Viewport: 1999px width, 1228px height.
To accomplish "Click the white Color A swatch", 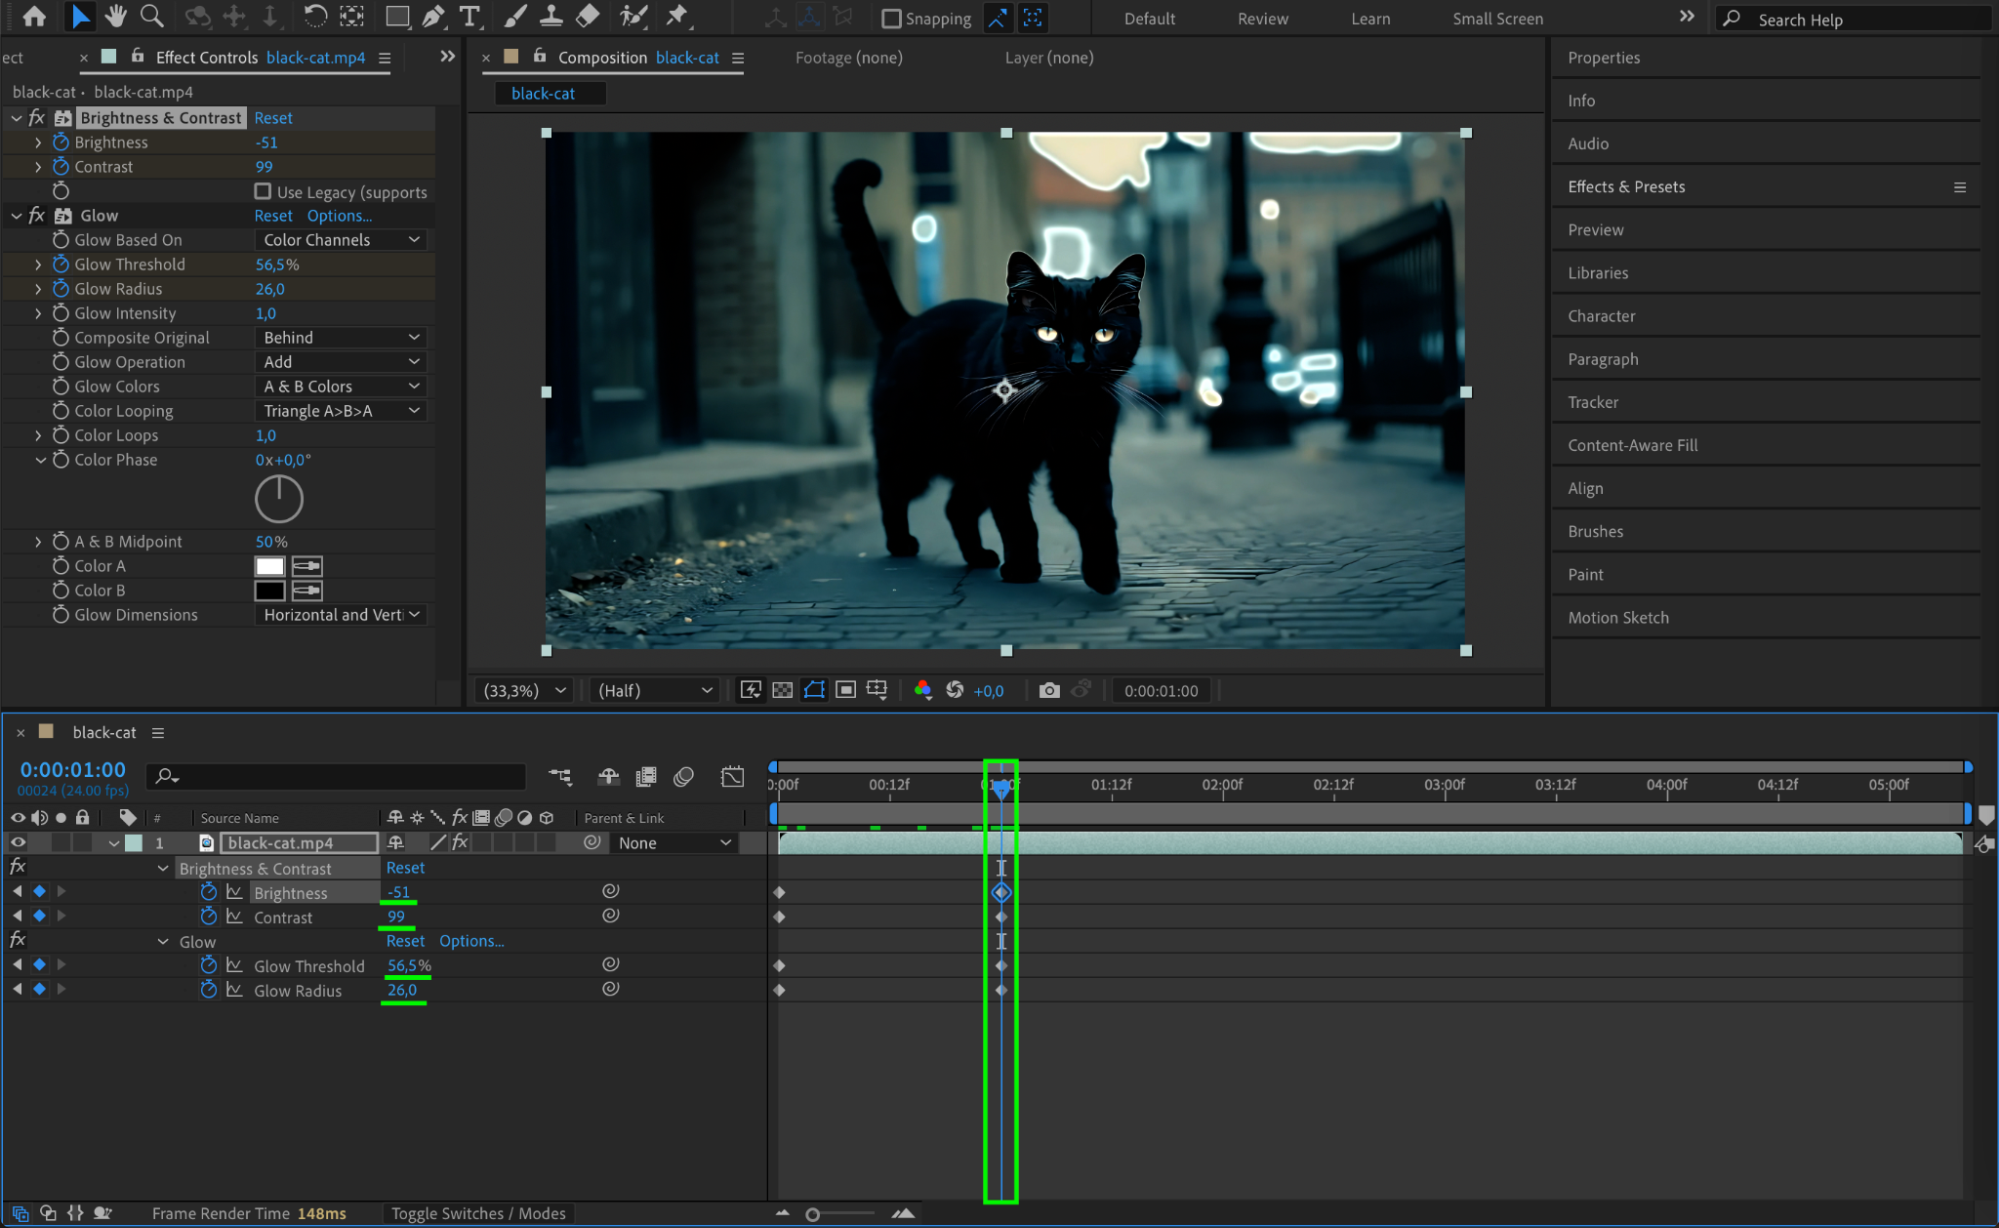I will 270,566.
